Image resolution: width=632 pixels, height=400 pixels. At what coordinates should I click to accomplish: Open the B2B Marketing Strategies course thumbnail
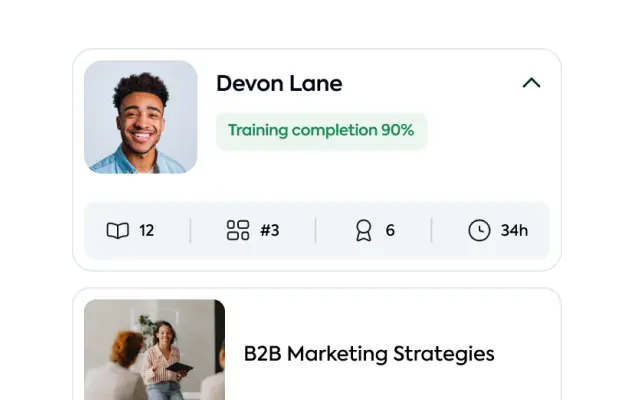[154, 350]
